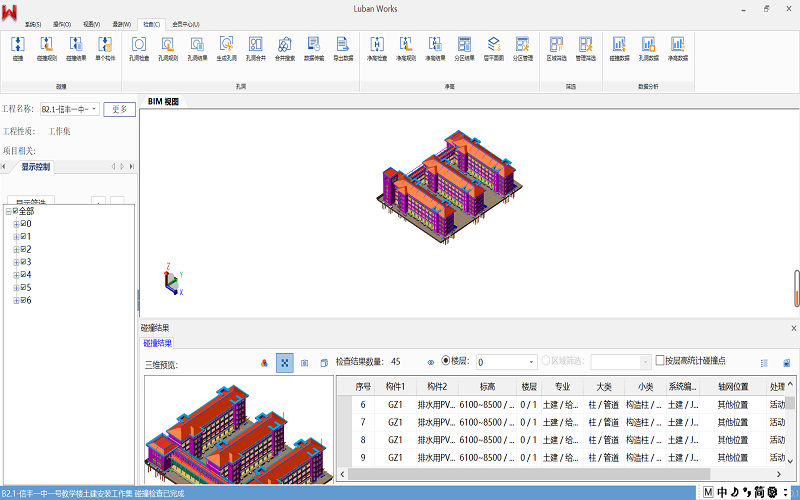Select the 碰撞结果 sub-tab
The image size is (800, 500).
click(x=157, y=343)
